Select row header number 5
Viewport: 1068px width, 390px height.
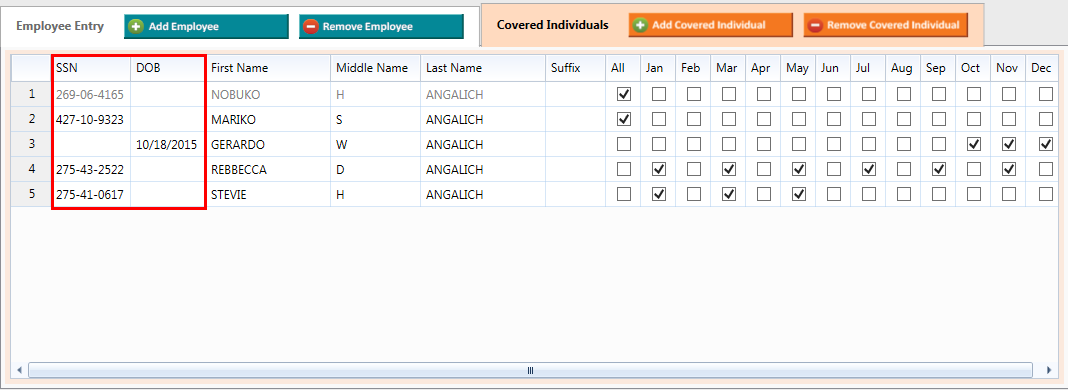coord(32,195)
